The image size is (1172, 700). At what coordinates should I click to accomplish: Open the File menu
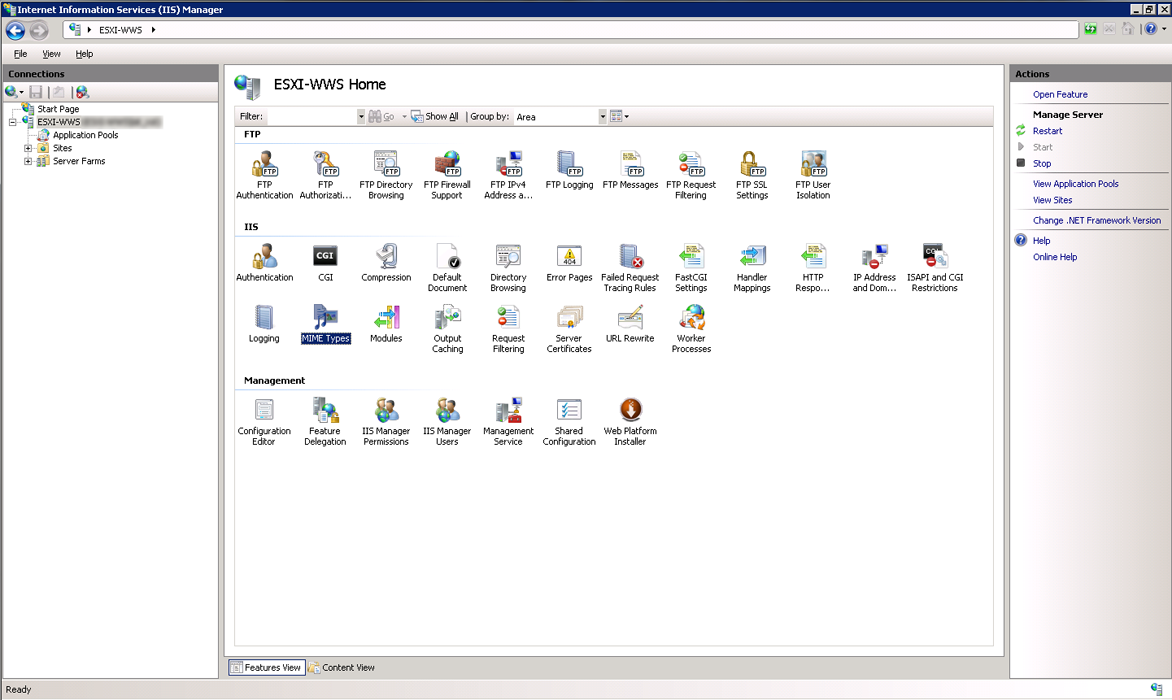[20, 54]
